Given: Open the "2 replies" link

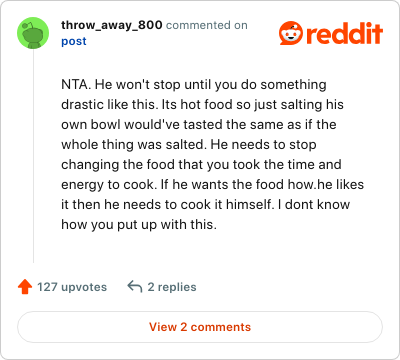Looking at the screenshot, I should pos(172,287).
